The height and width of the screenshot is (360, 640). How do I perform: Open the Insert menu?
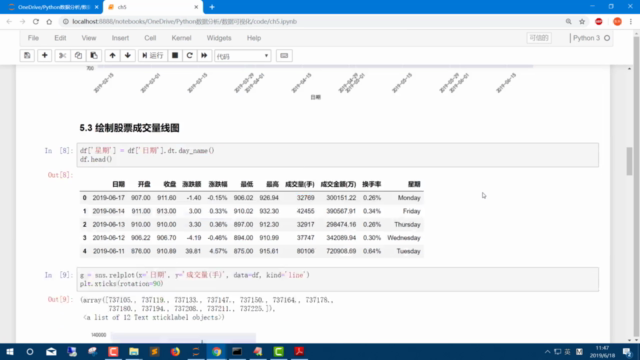120,38
